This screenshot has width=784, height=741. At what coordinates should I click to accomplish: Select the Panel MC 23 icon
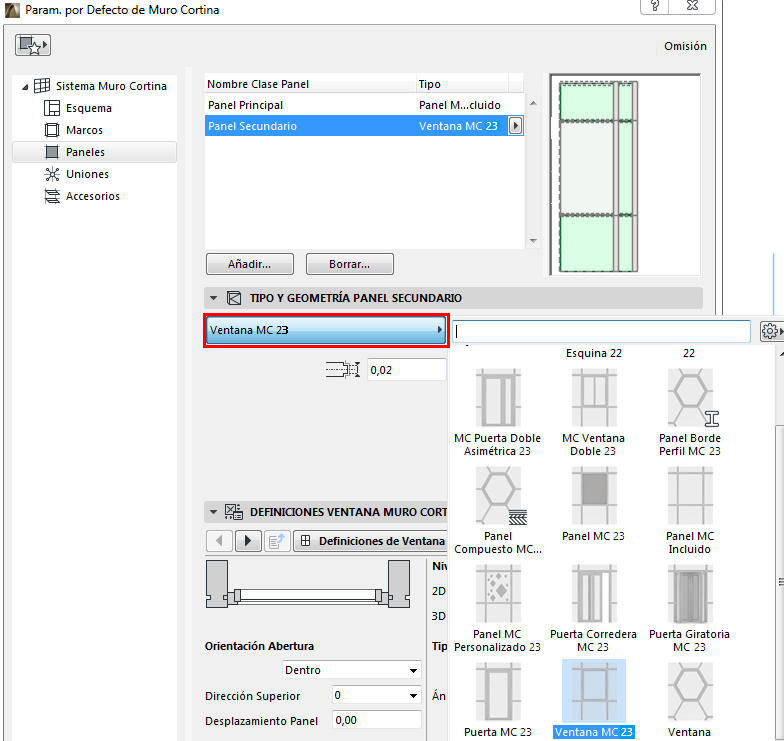point(594,495)
